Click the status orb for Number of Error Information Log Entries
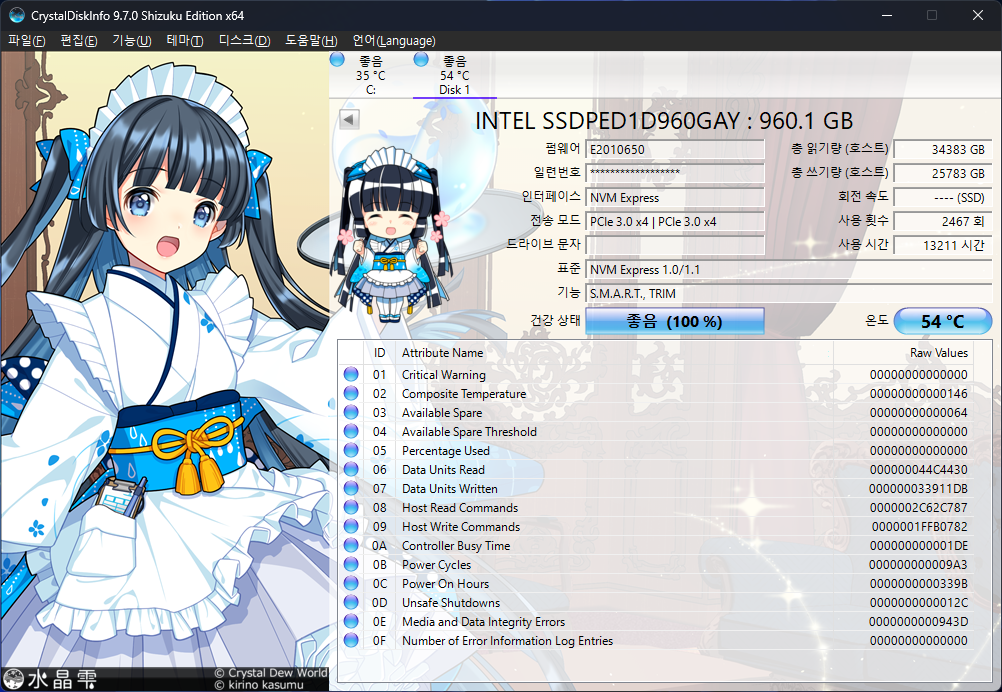The image size is (1002, 692). point(351,640)
